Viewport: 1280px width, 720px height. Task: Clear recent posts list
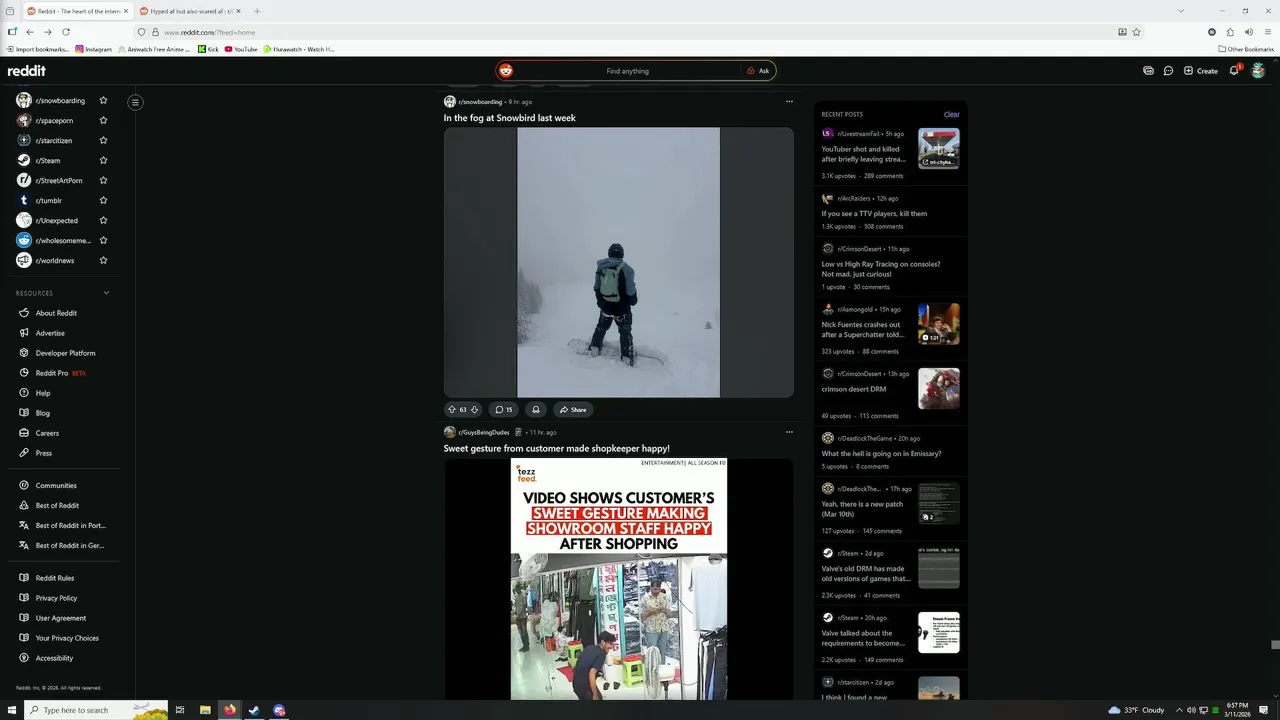tap(951, 114)
